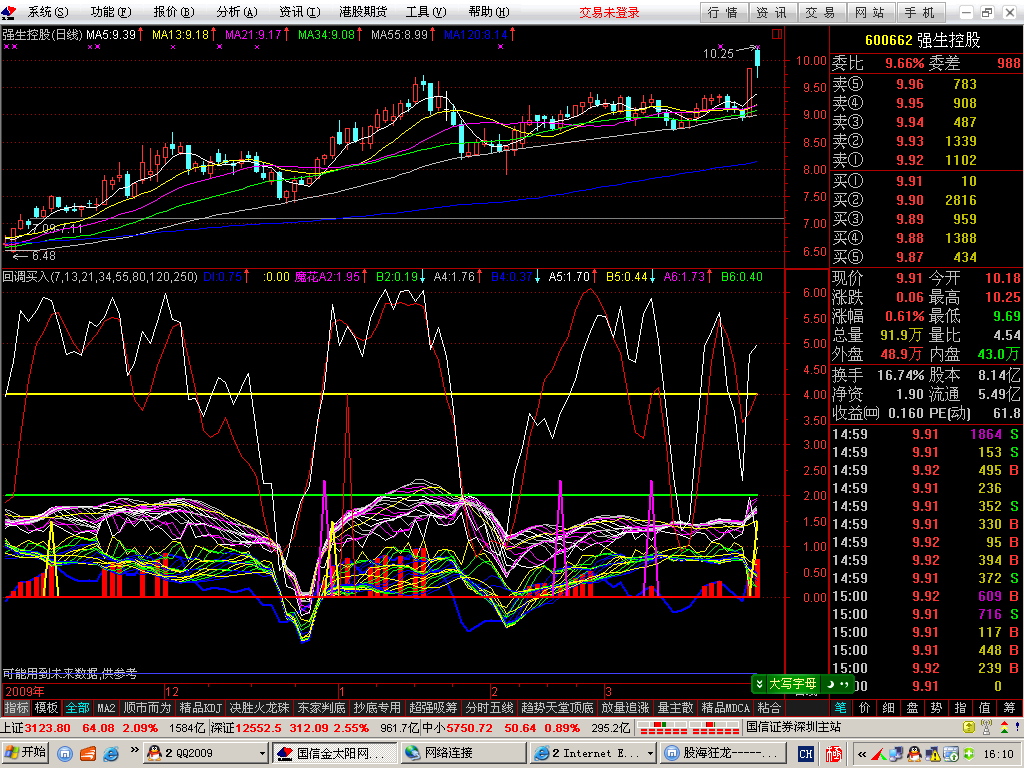Open the 报价(B) menu
This screenshot has width=1024, height=768.
coord(174,12)
